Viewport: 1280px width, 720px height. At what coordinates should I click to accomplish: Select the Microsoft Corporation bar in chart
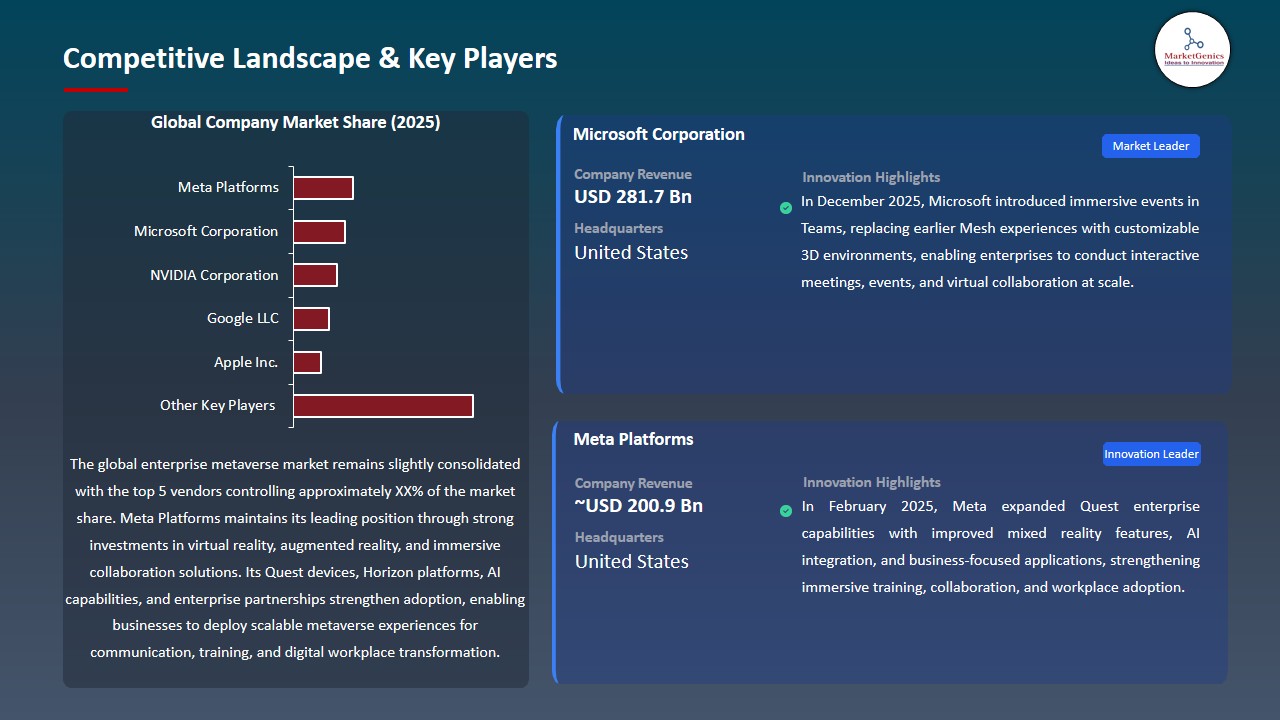pyautogui.click(x=319, y=232)
